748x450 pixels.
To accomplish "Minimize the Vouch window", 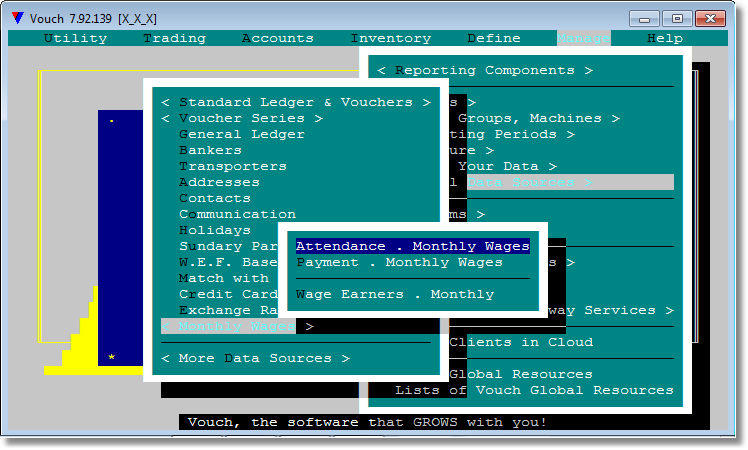I will click(644, 19).
